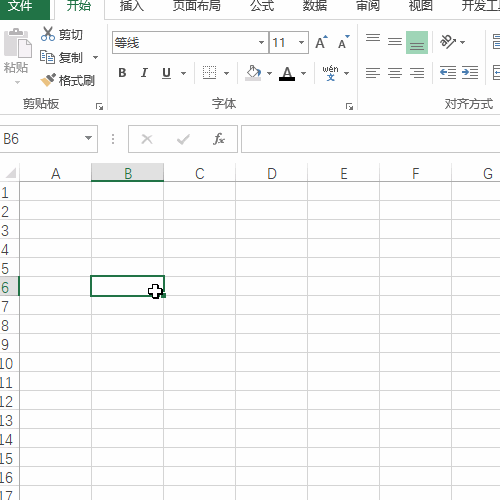Screen dimensions: 500x500
Task: Select column E header
Action: click(x=344, y=173)
